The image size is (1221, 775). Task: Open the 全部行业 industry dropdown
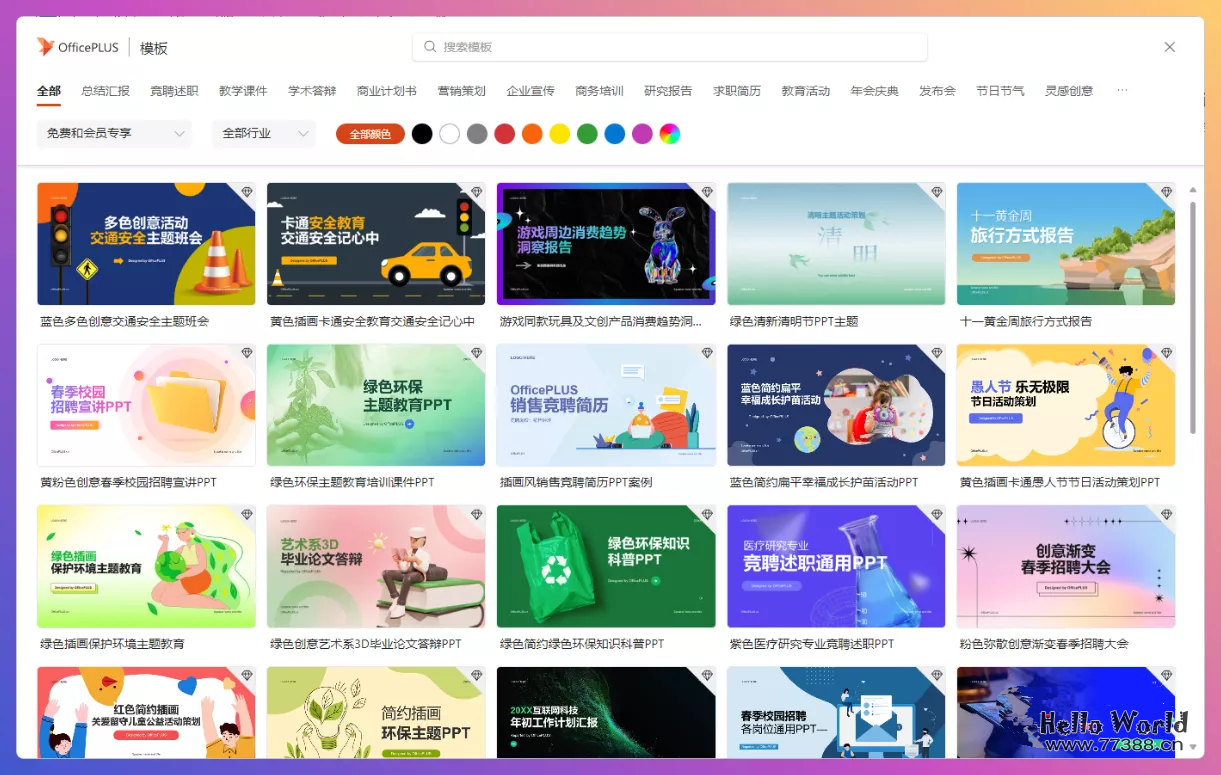tap(264, 134)
